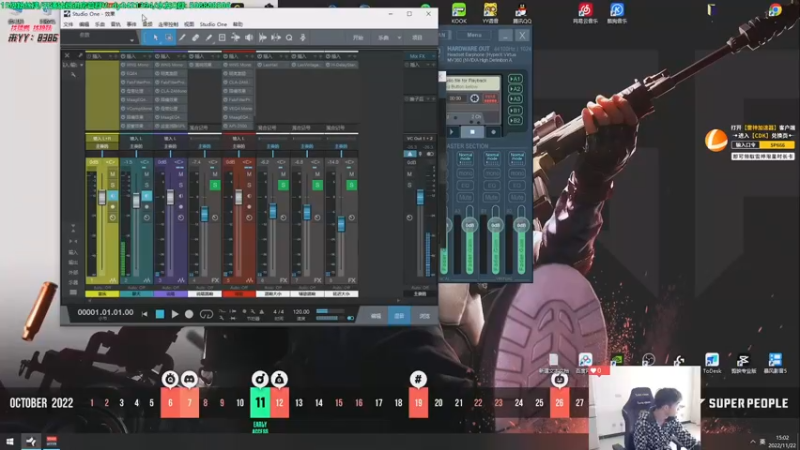Open the Quantize Q panel icon
800x450 pixels.
[289, 37]
